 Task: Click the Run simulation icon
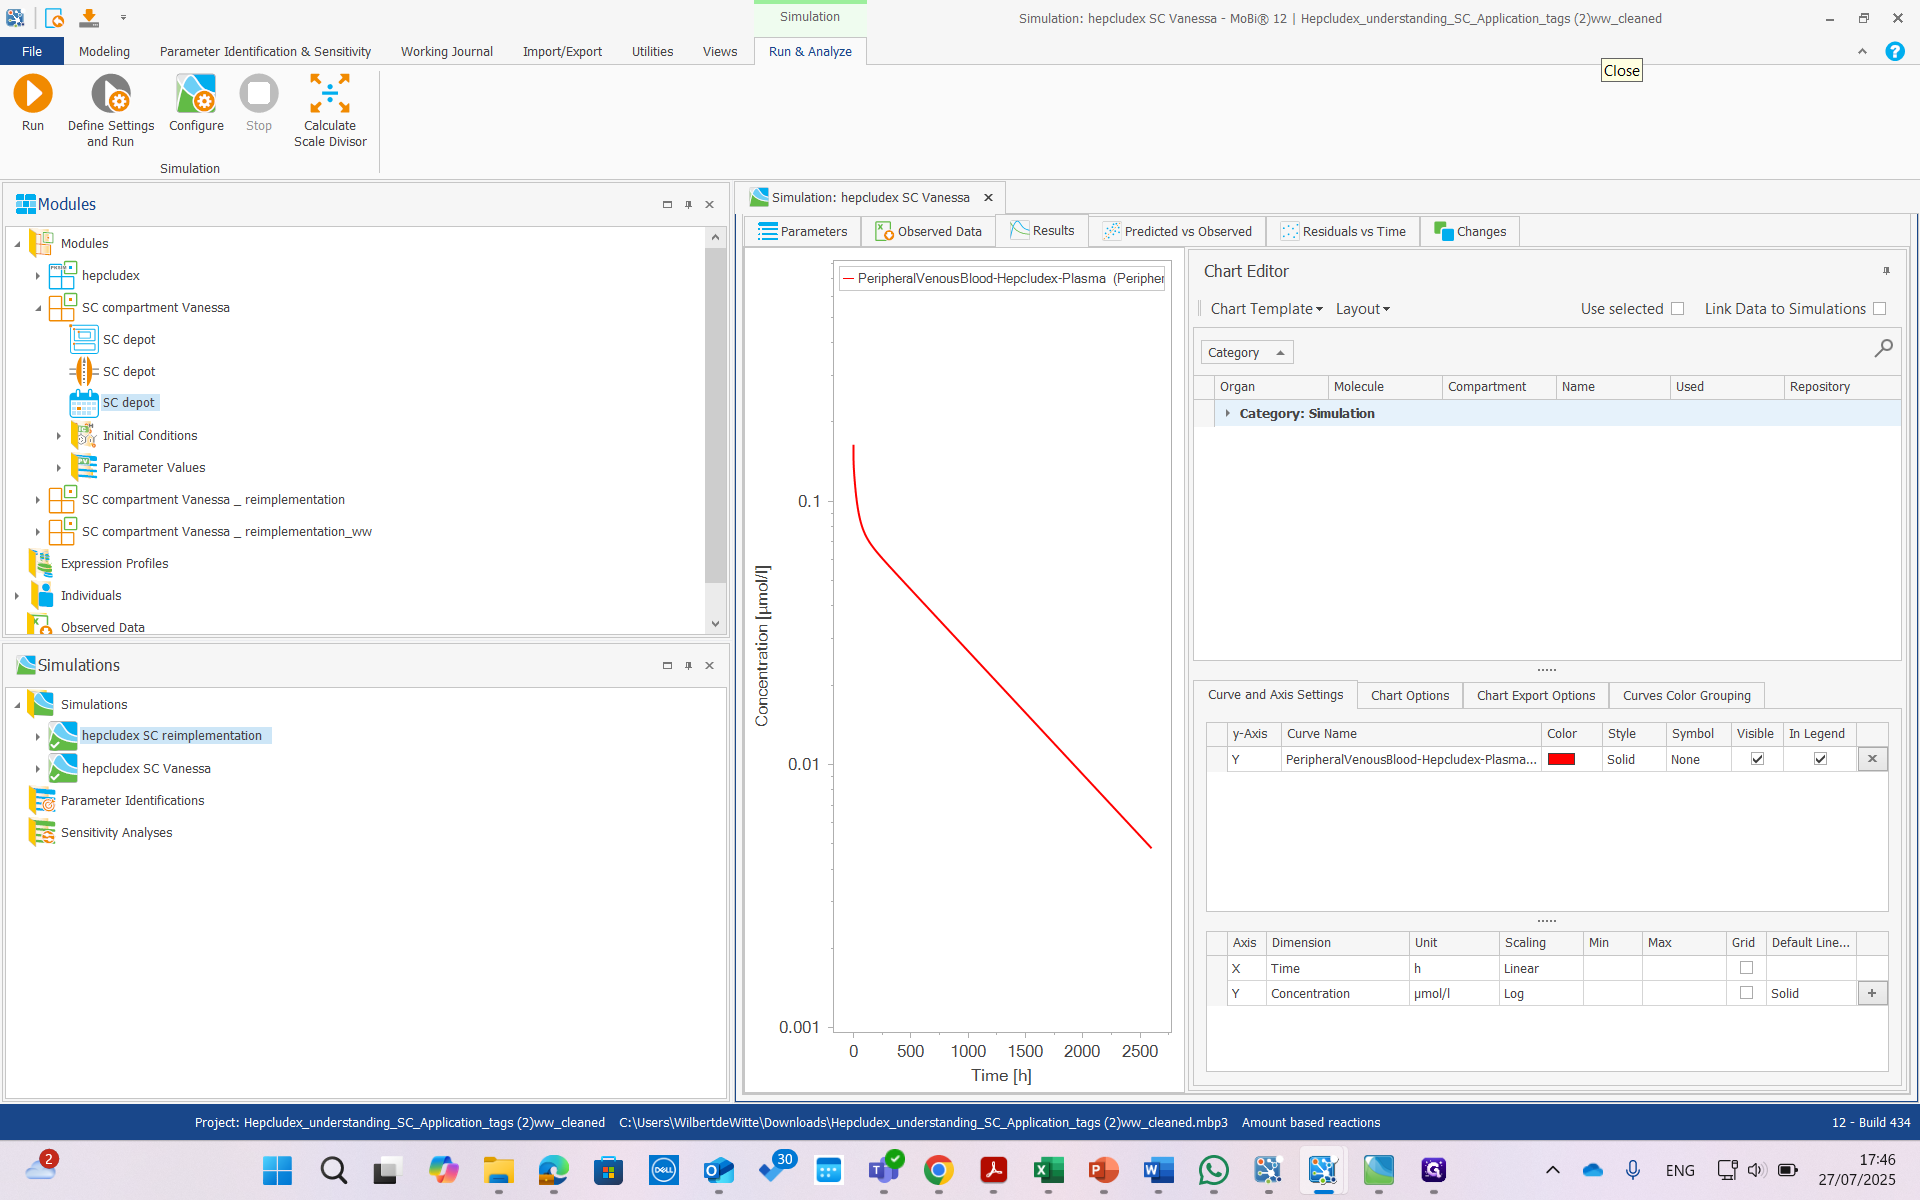point(32,95)
